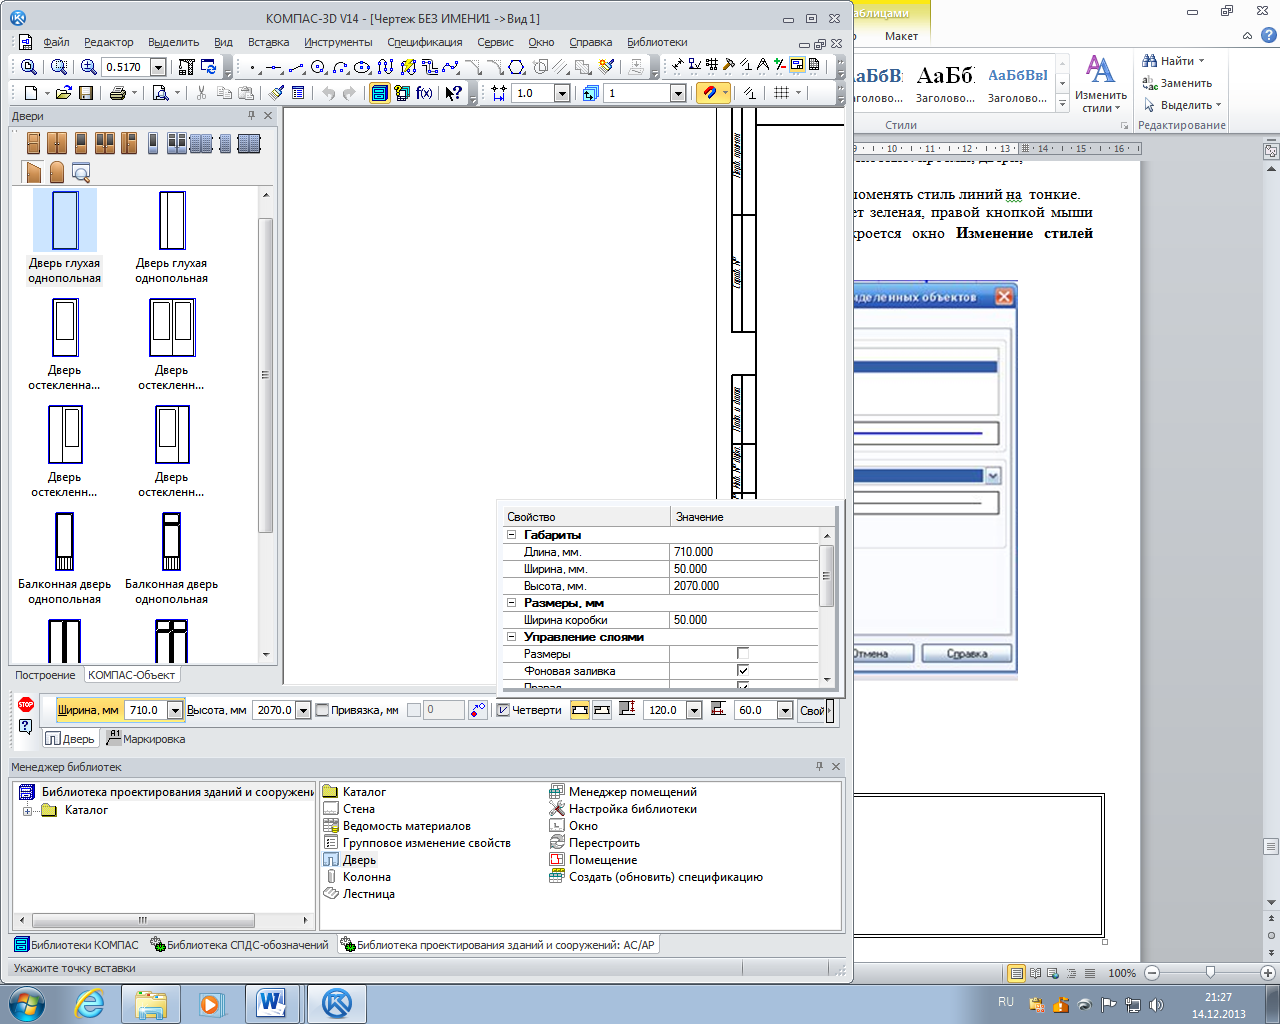Viewport: 1280px width, 1024px height.
Task: Open the f(x) variables icon
Action: [x=425, y=93]
